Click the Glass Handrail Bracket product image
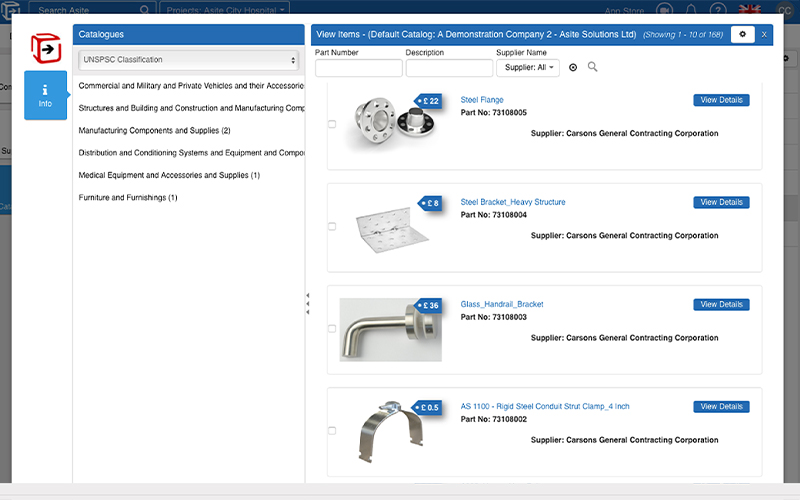This screenshot has height=500, width=800. point(390,330)
